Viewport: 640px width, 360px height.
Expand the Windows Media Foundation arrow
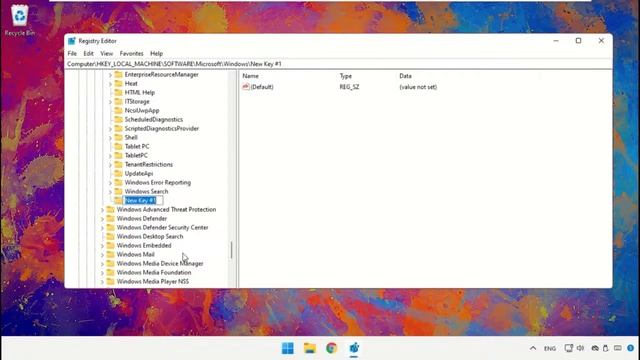click(102, 273)
